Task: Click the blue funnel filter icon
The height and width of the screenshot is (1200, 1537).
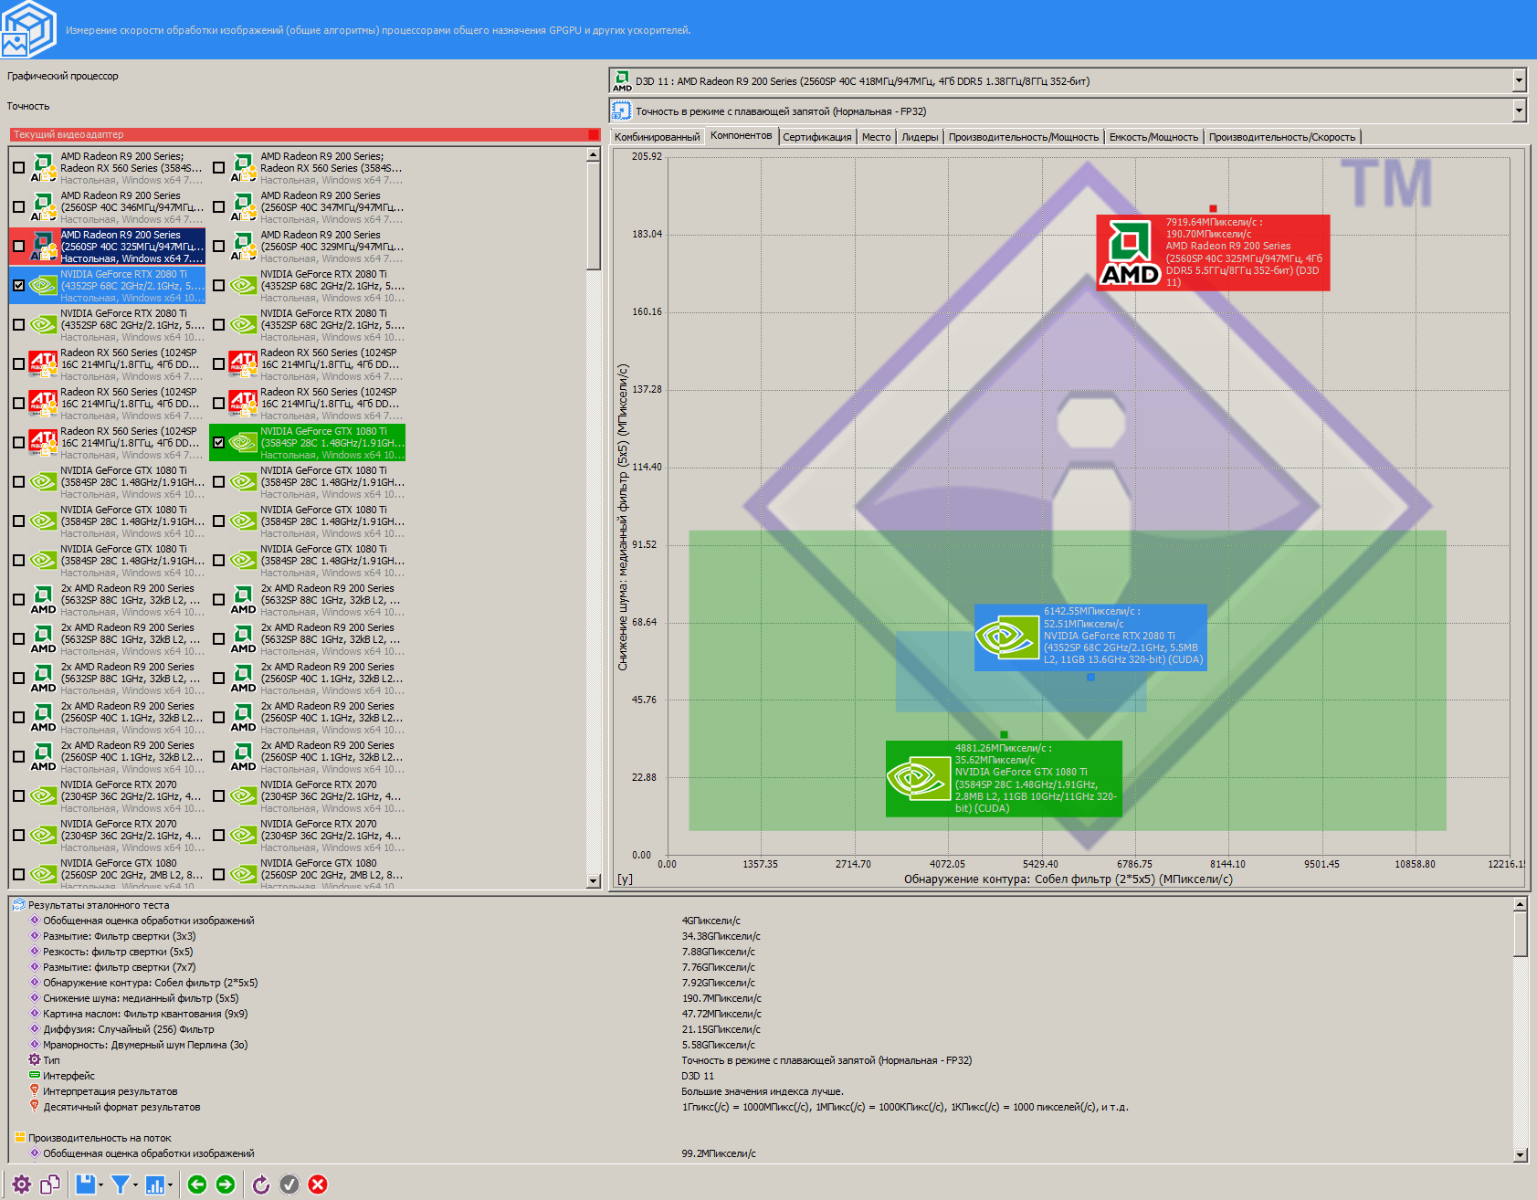Action: 120,1185
